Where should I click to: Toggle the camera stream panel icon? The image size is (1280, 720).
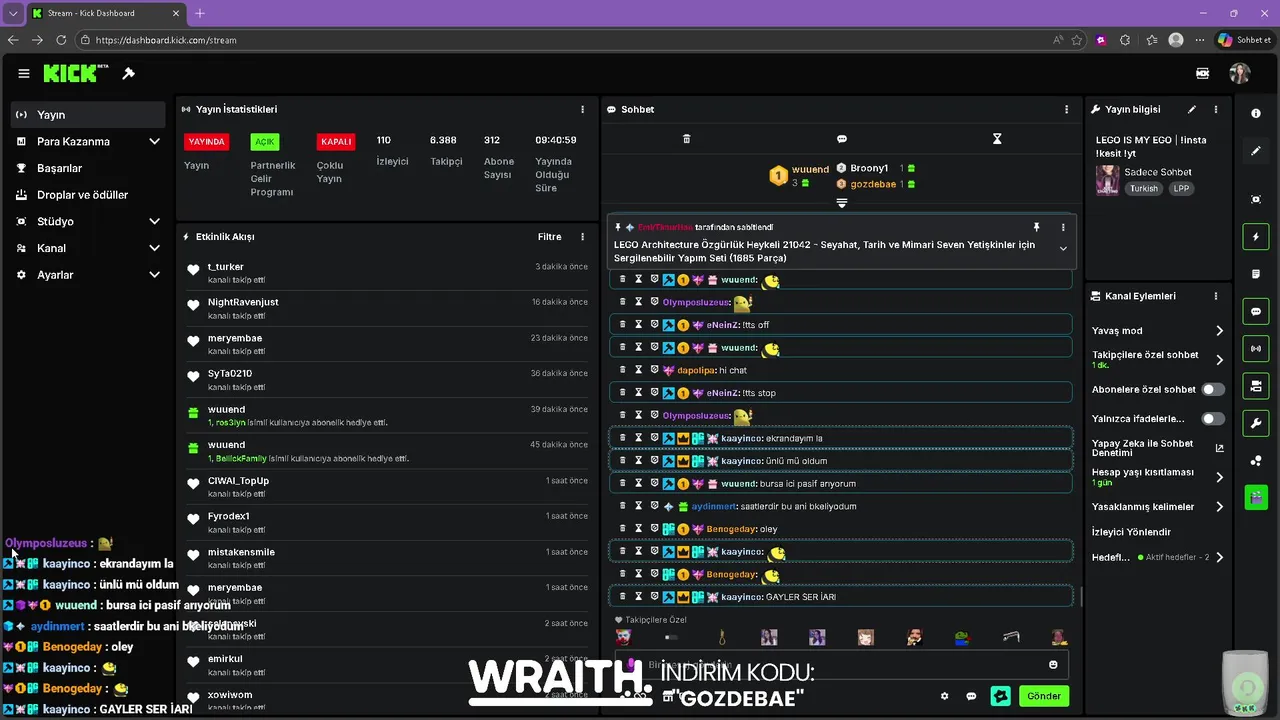[1256, 385]
